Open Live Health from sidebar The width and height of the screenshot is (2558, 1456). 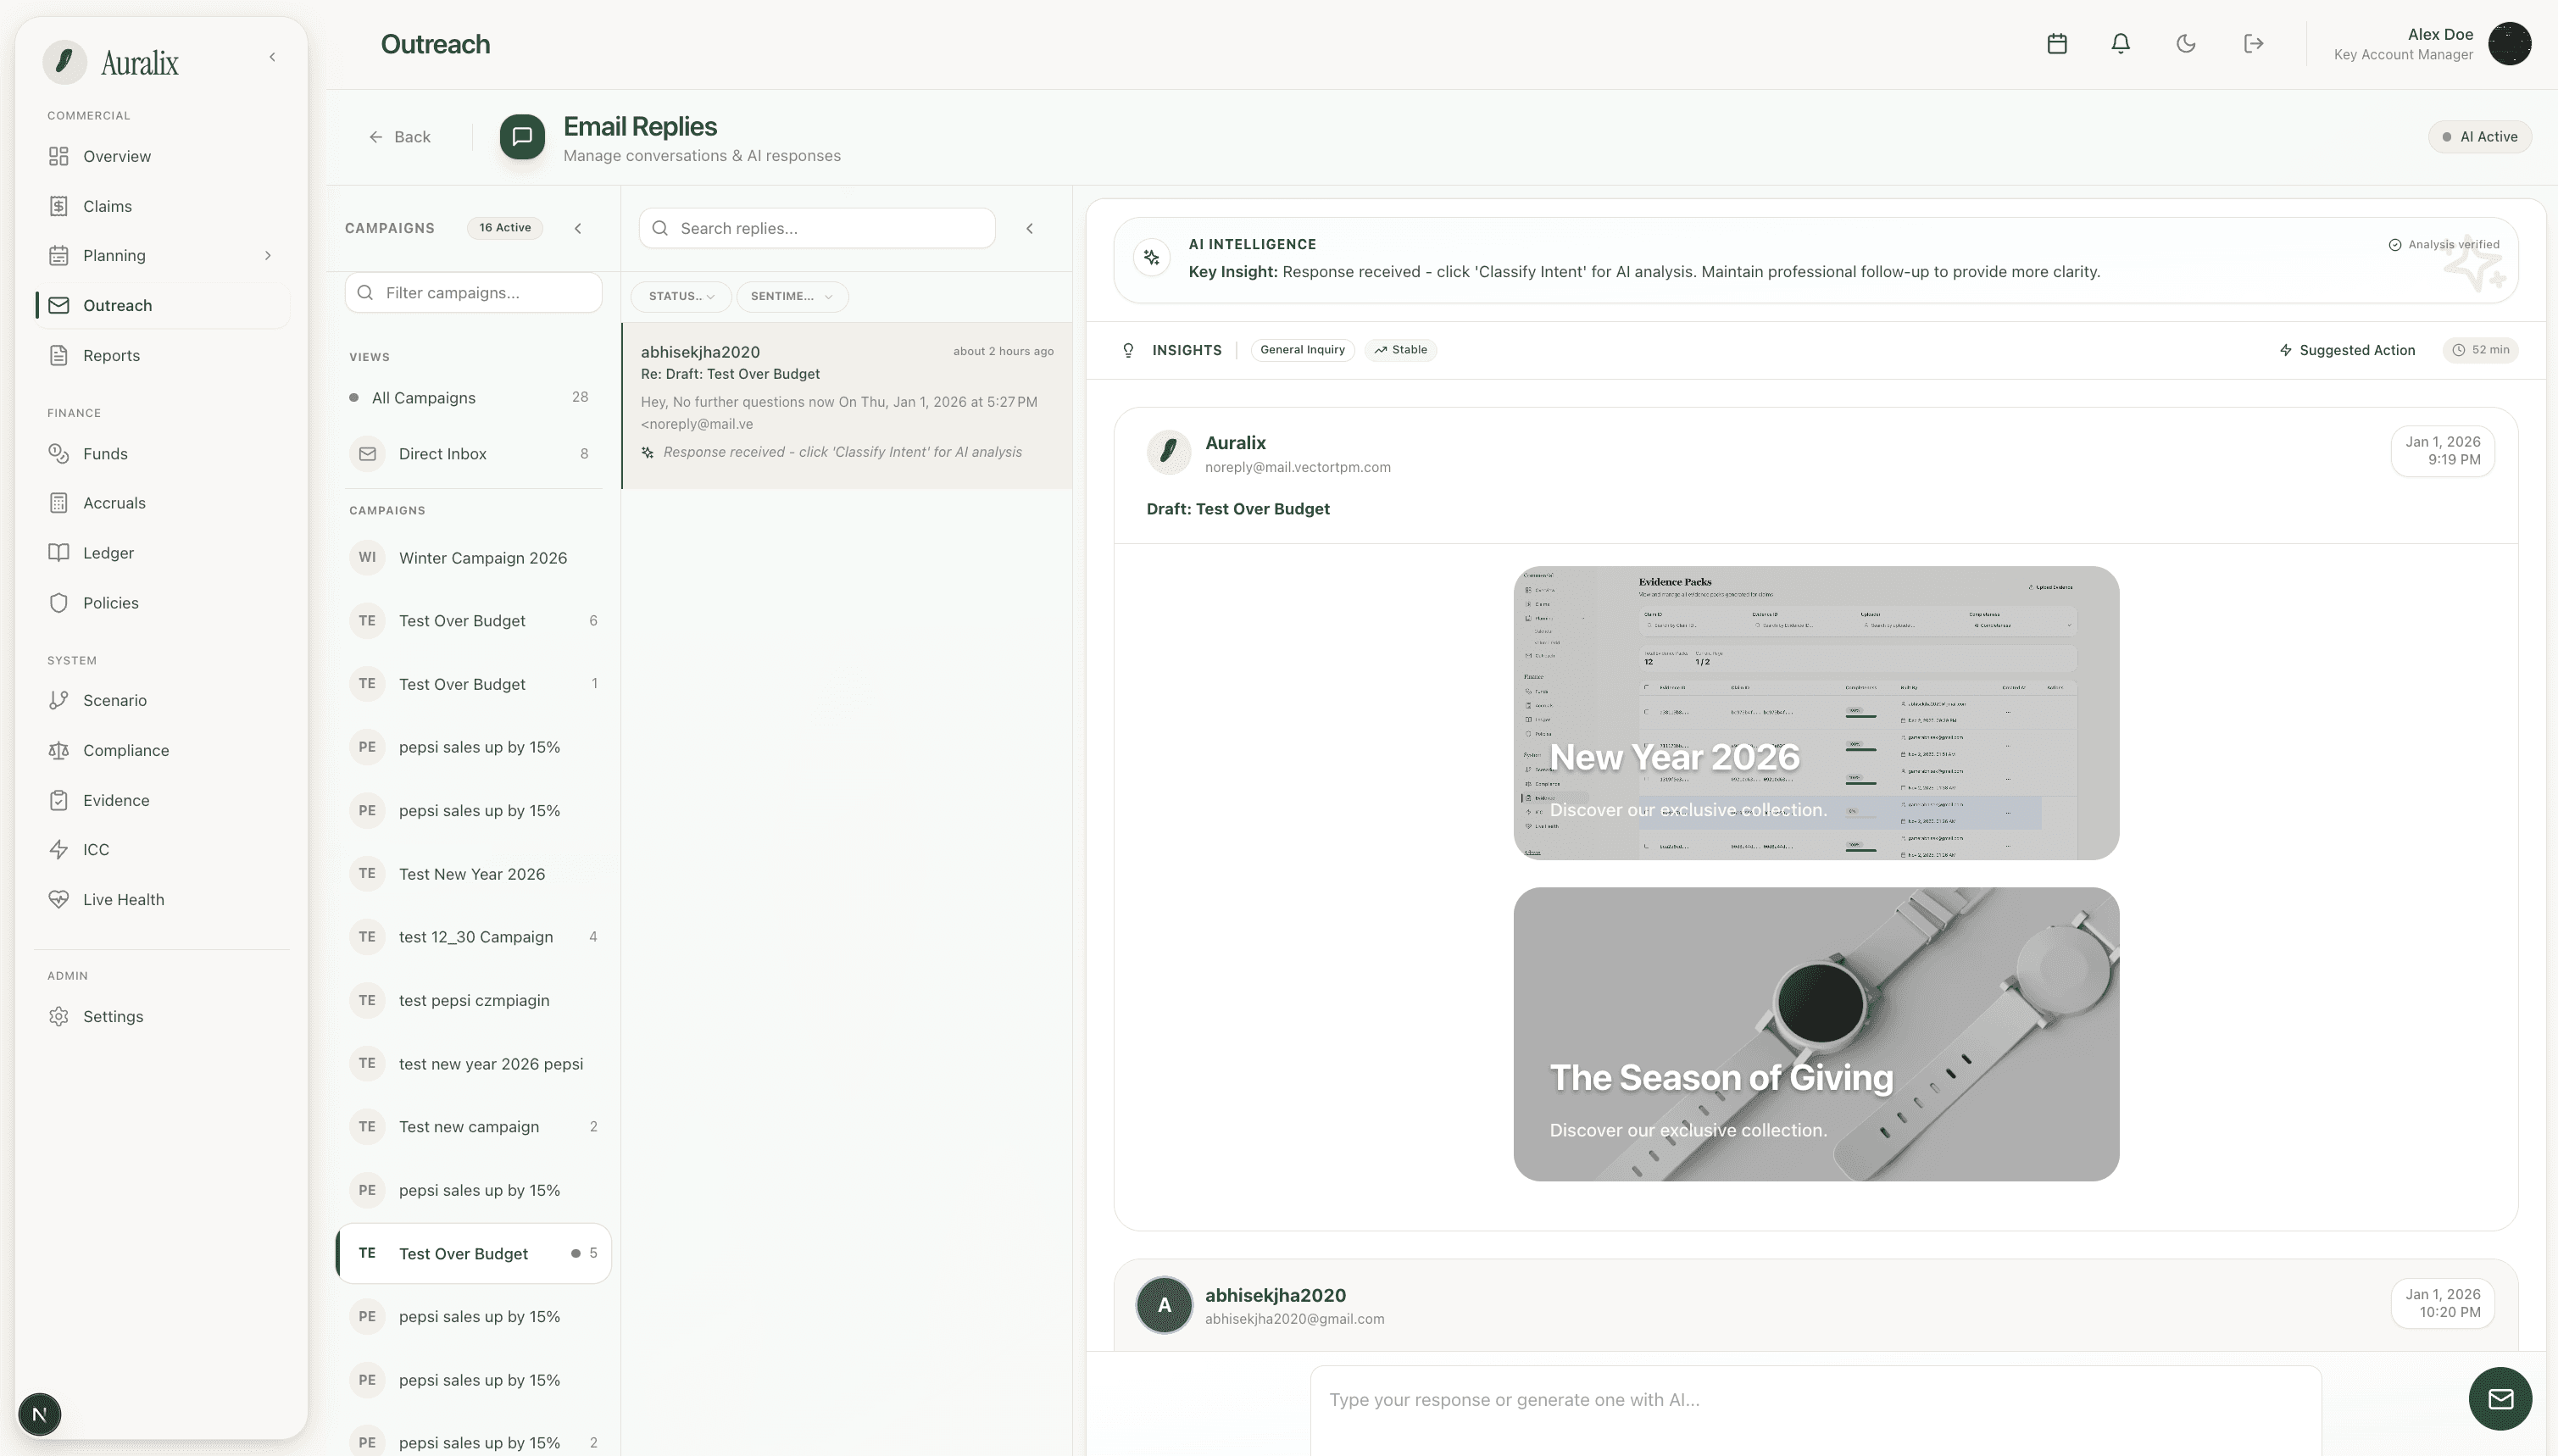click(x=123, y=899)
